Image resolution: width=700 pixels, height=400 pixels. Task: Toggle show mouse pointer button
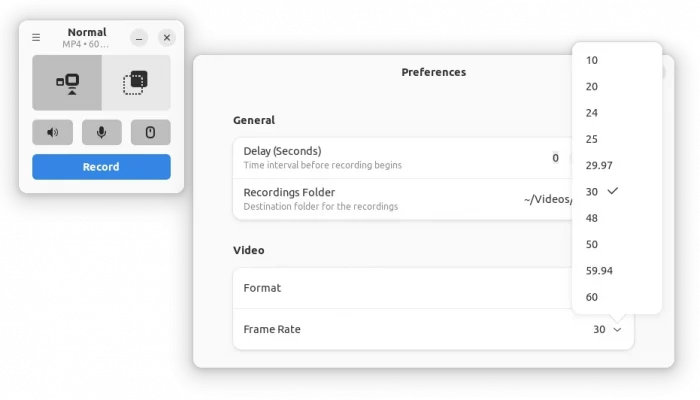150,132
